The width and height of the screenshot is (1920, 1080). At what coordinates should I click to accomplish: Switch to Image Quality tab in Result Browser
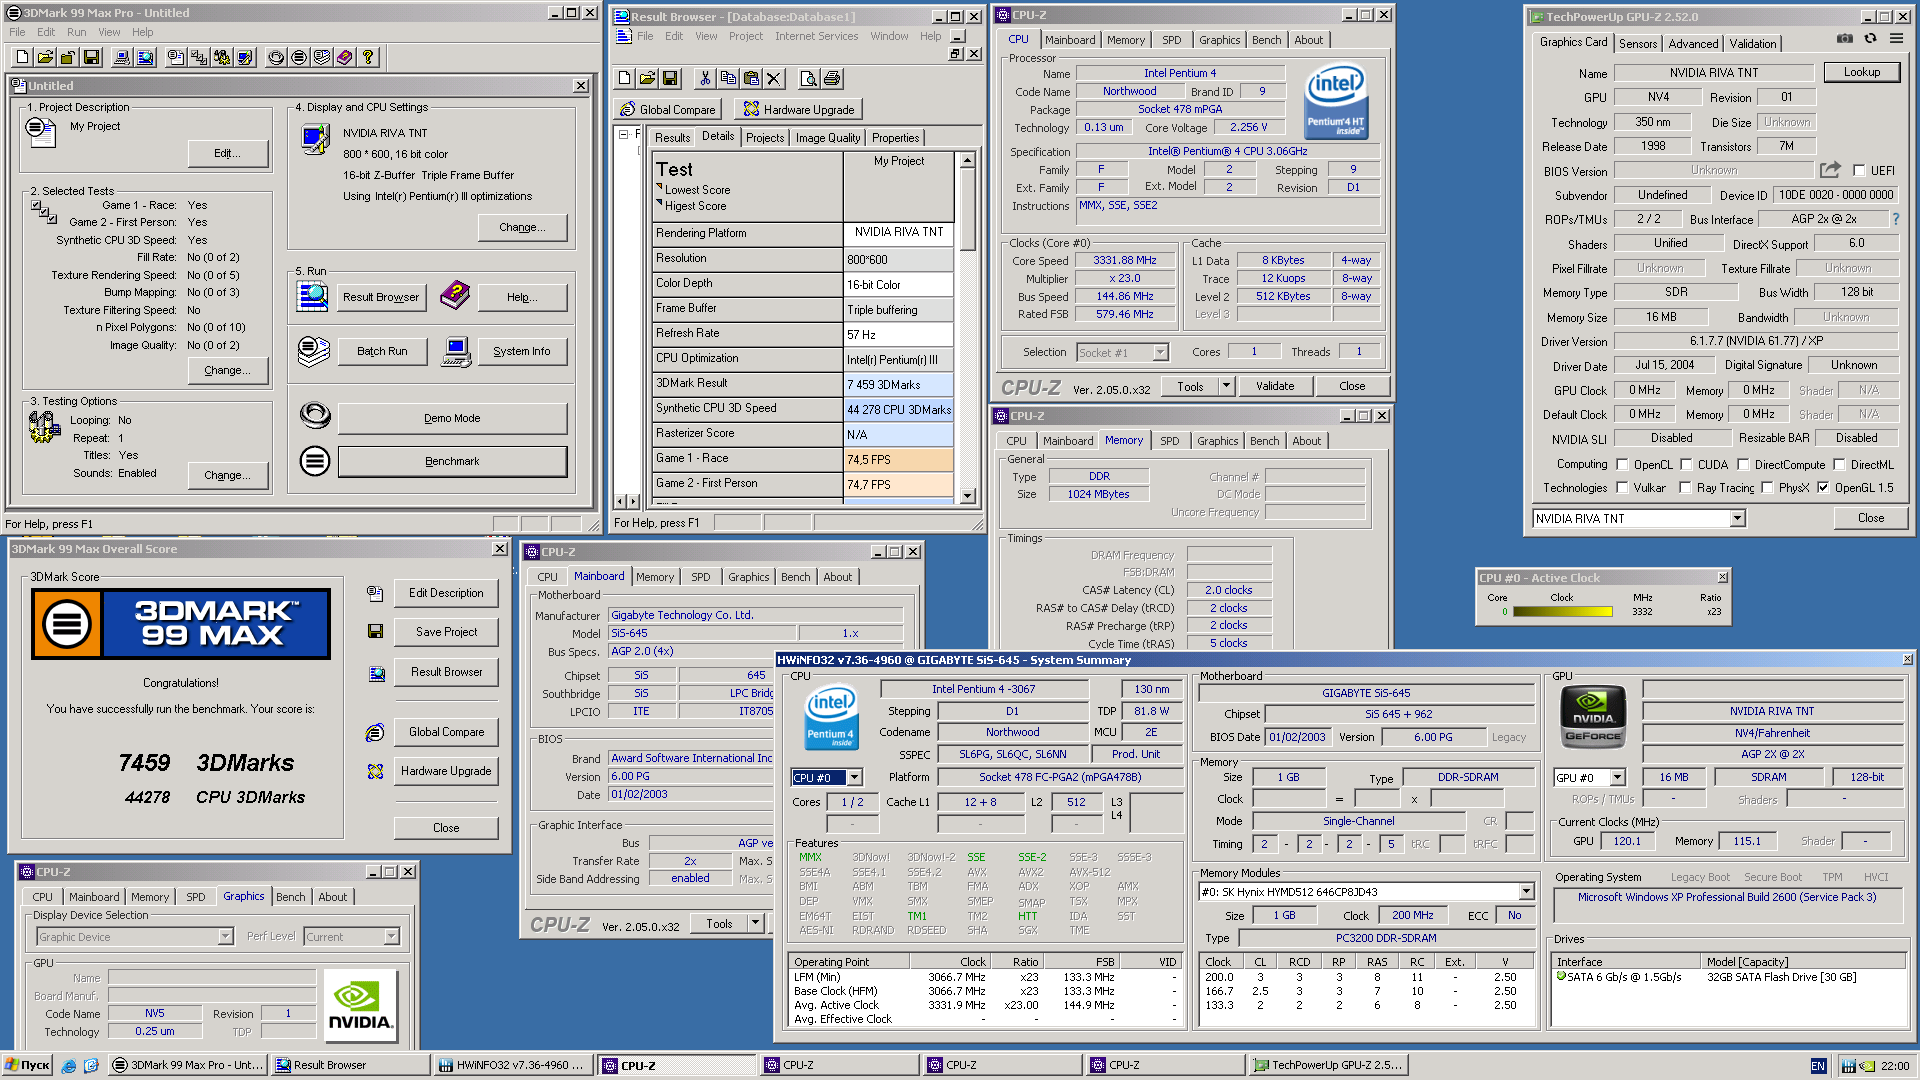[828, 138]
